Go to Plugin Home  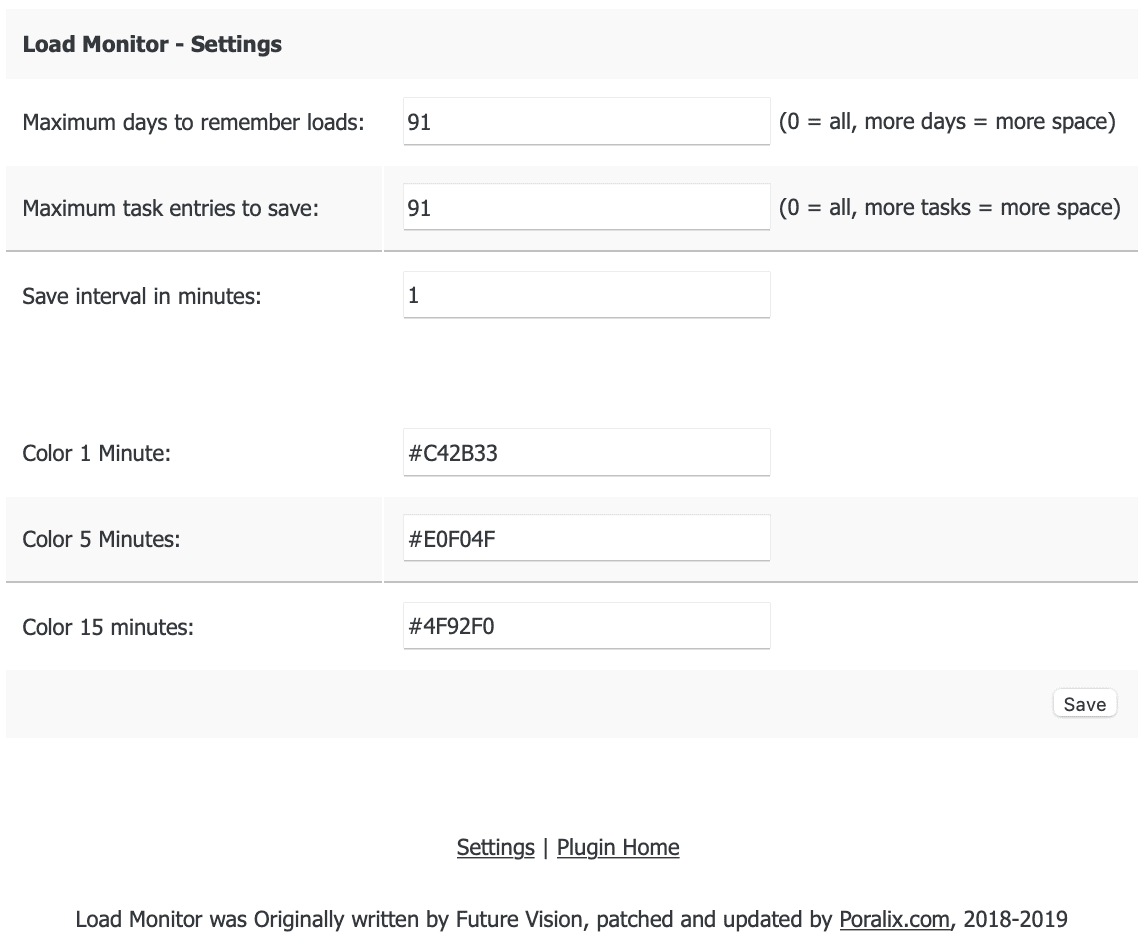(617, 847)
